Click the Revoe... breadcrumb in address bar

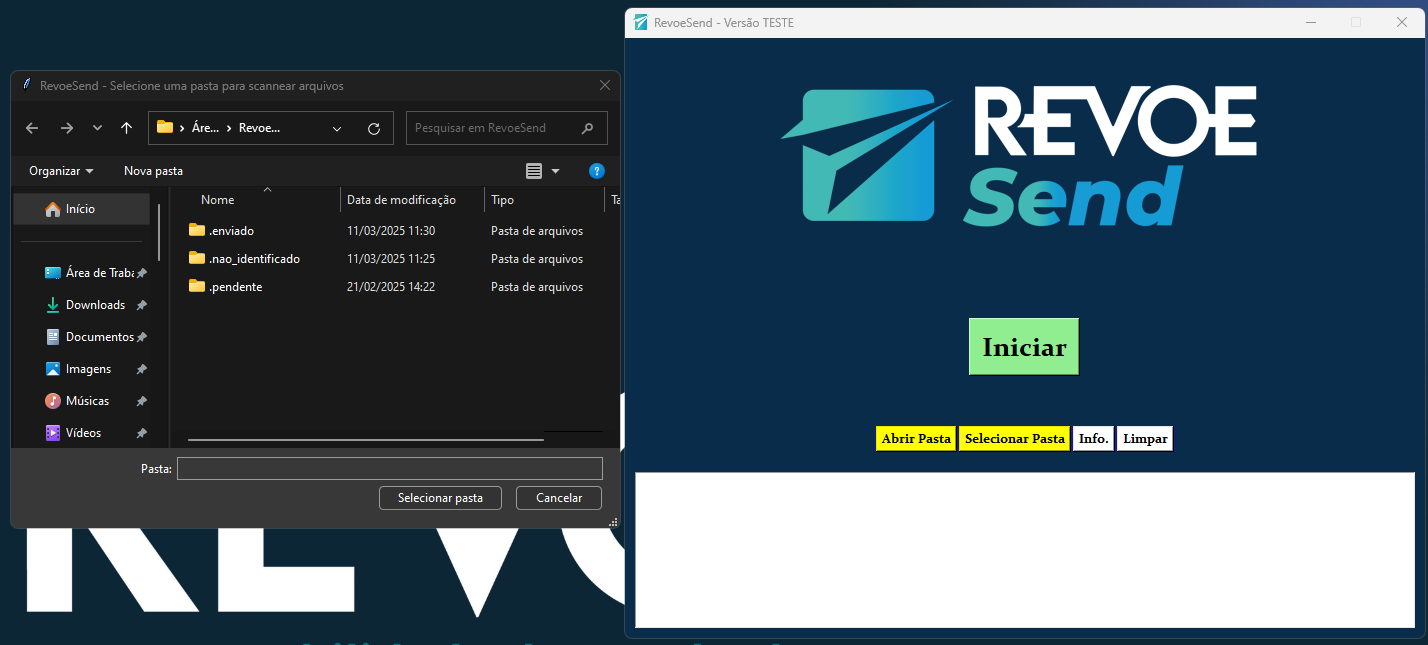point(260,128)
